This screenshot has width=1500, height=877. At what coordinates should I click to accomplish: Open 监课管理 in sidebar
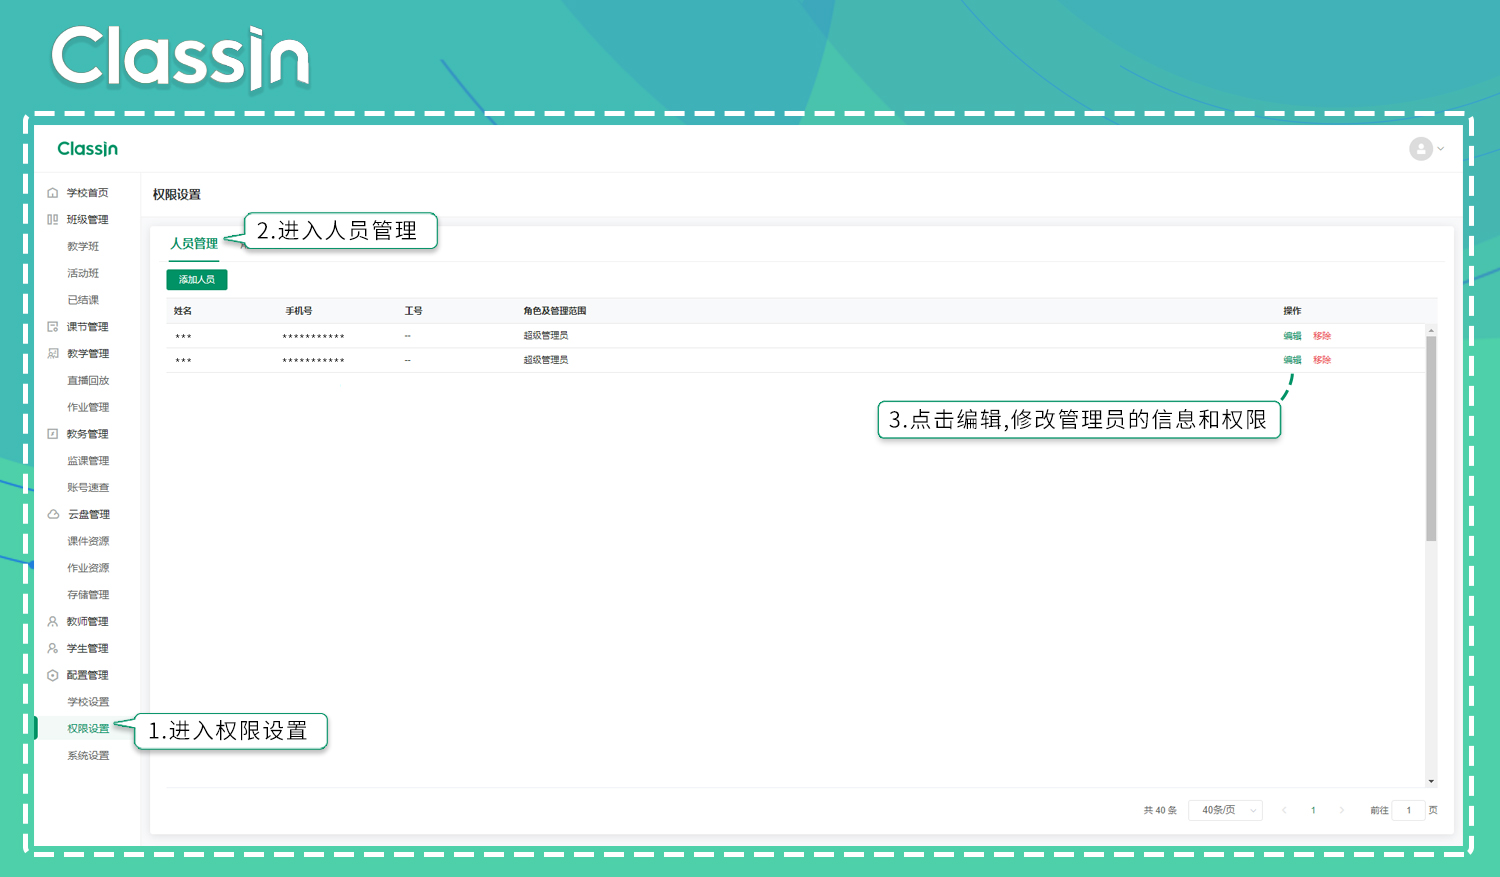tap(88, 461)
